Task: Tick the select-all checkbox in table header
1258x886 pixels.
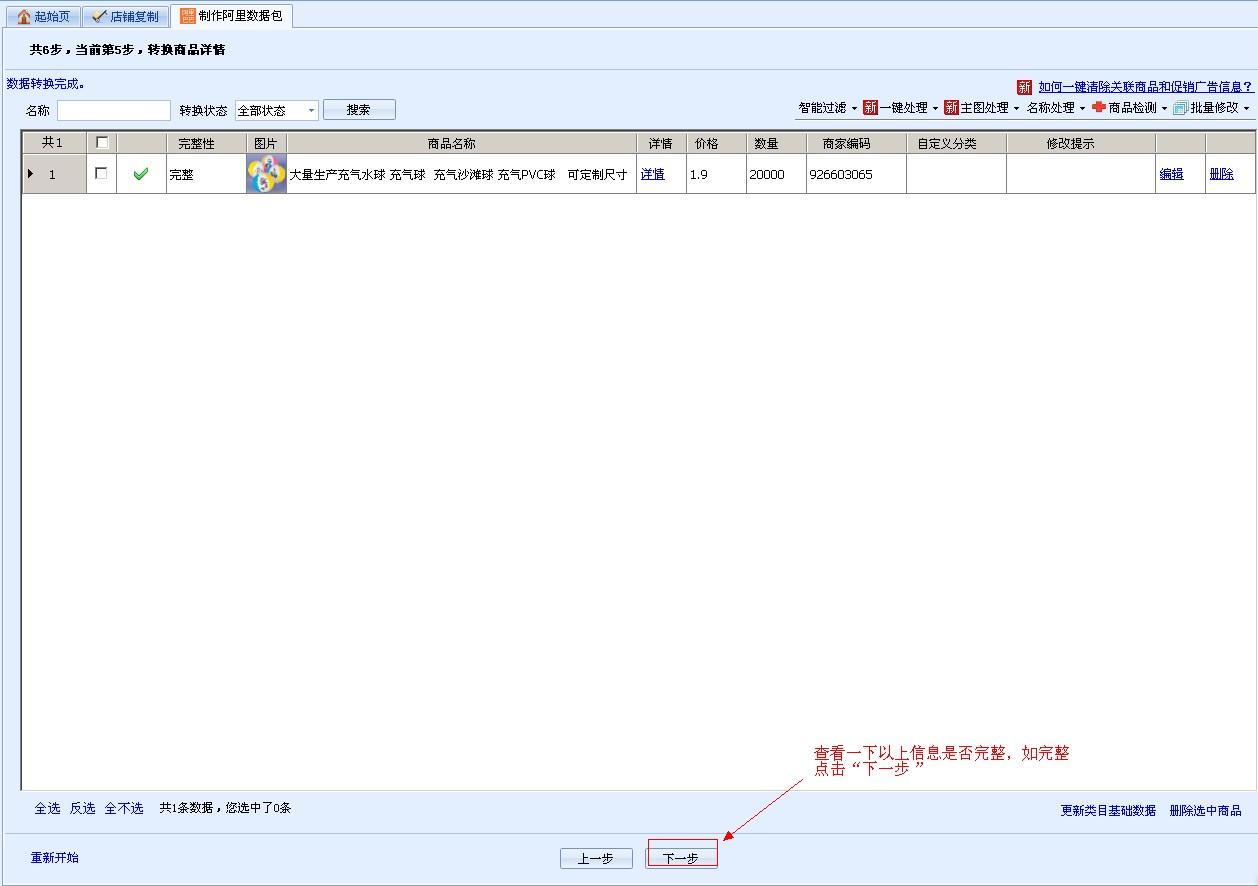Action: [102, 143]
